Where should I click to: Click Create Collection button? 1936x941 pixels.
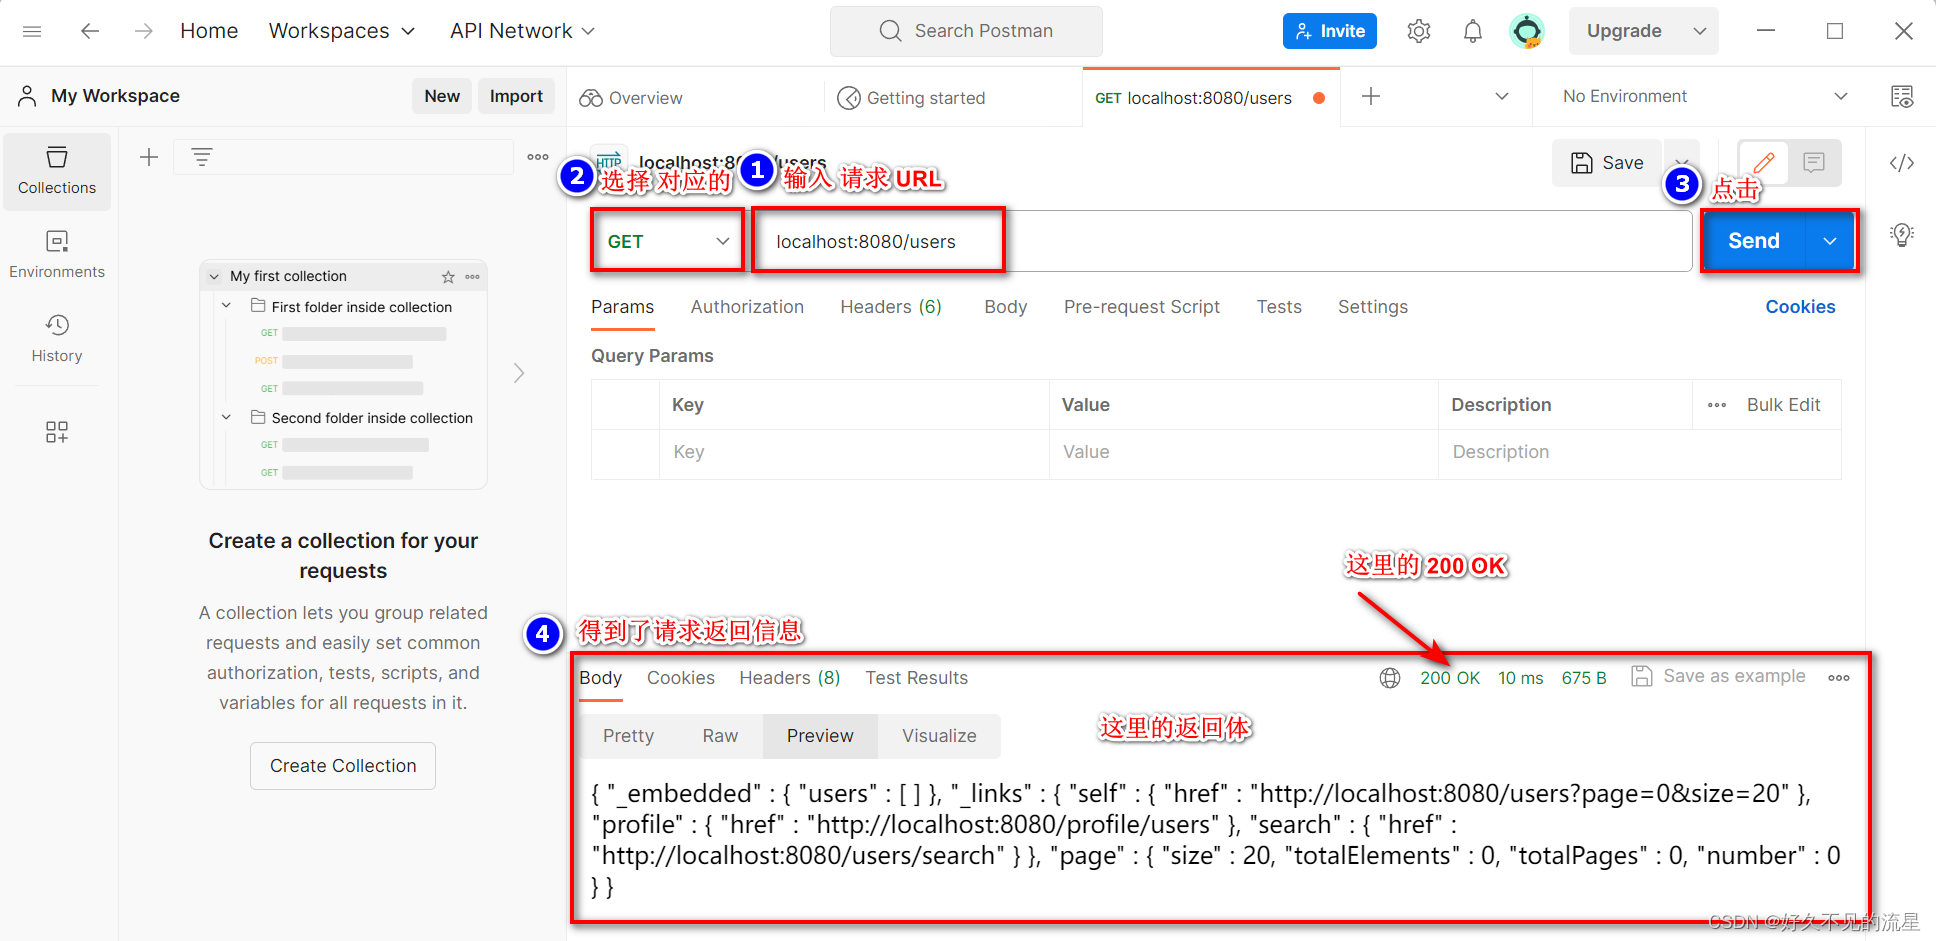click(343, 766)
